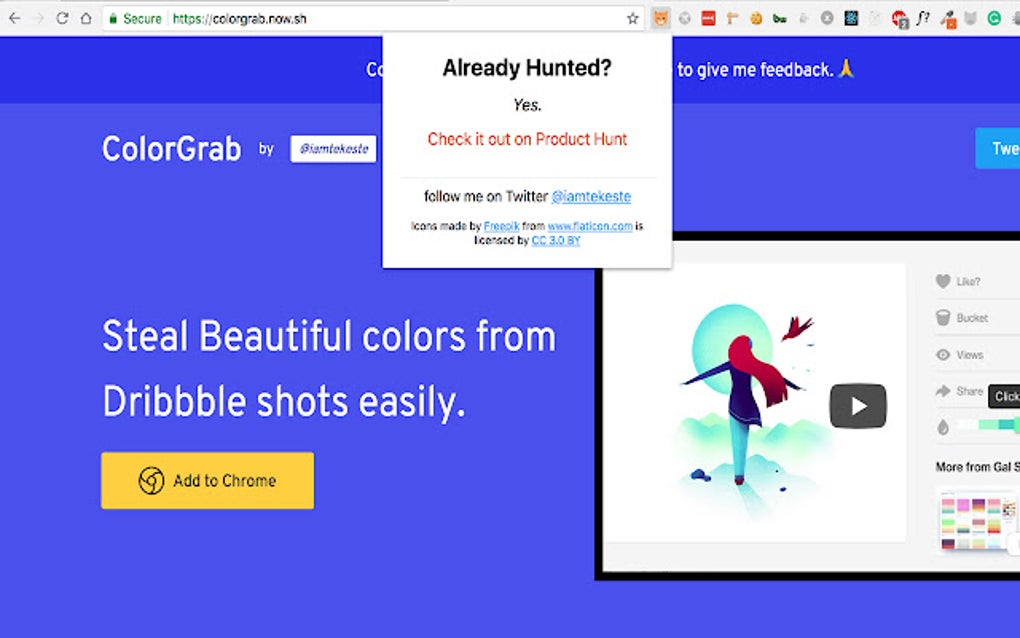This screenshot has height=638, width=1020.
Task: Click the Chrome logo inside the Add to Chrome button
Action: click(152, 481)
